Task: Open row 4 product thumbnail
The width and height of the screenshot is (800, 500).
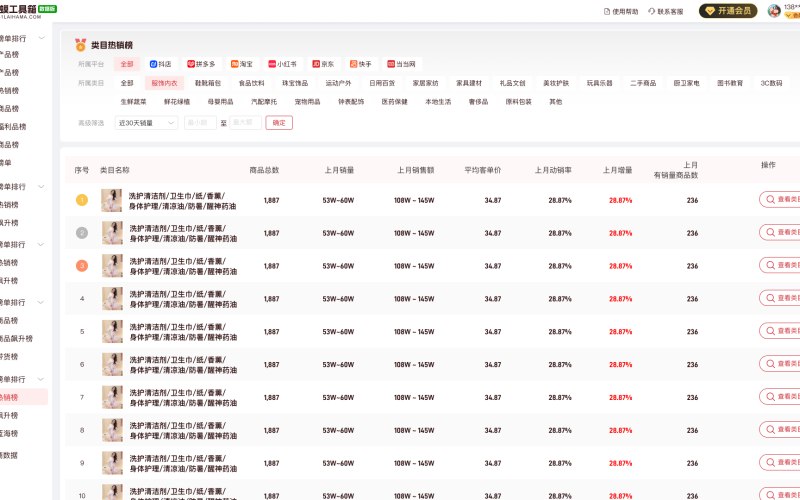Action: 112,298
